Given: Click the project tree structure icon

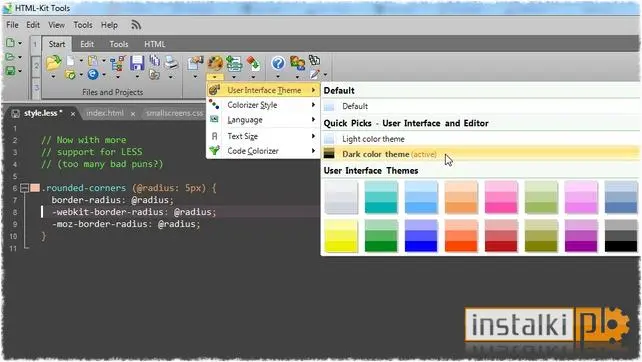Looking at the screenshot, I should pos(117,63).
